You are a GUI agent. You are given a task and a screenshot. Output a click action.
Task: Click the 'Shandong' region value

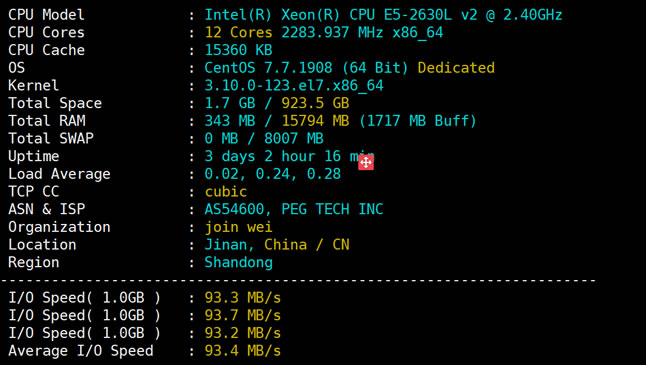(239, 263)
